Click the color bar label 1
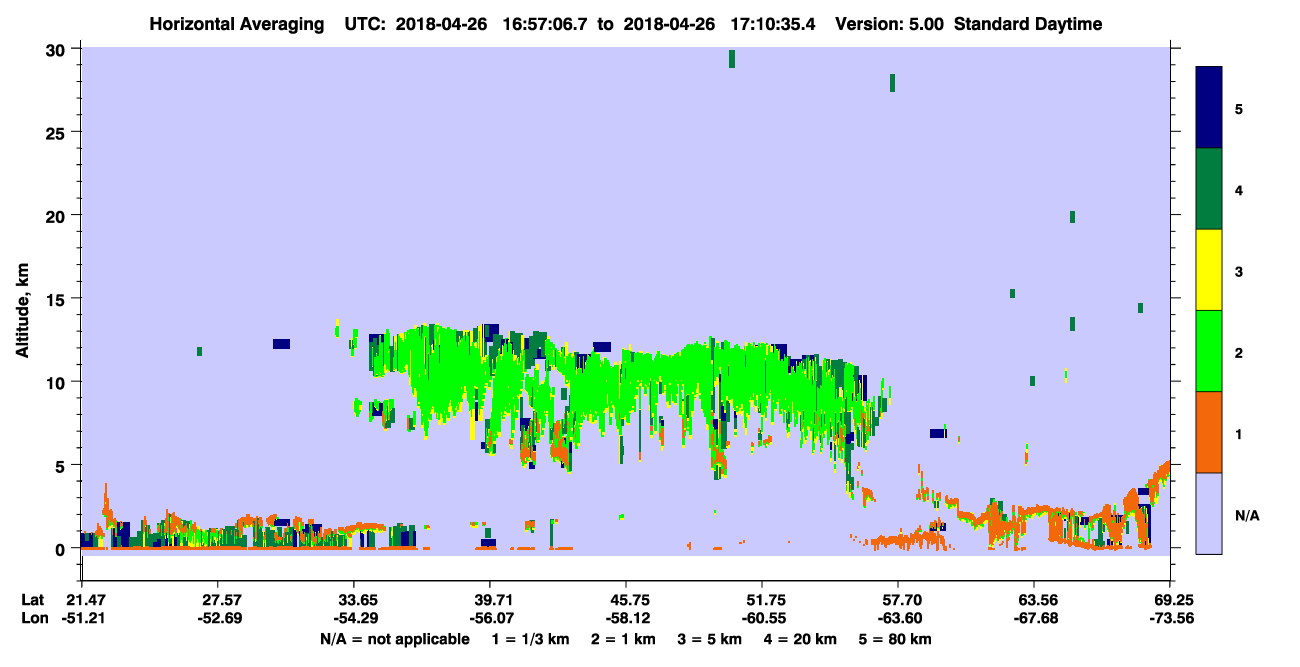This screenshot has height=667, width=1300. 1238,432
